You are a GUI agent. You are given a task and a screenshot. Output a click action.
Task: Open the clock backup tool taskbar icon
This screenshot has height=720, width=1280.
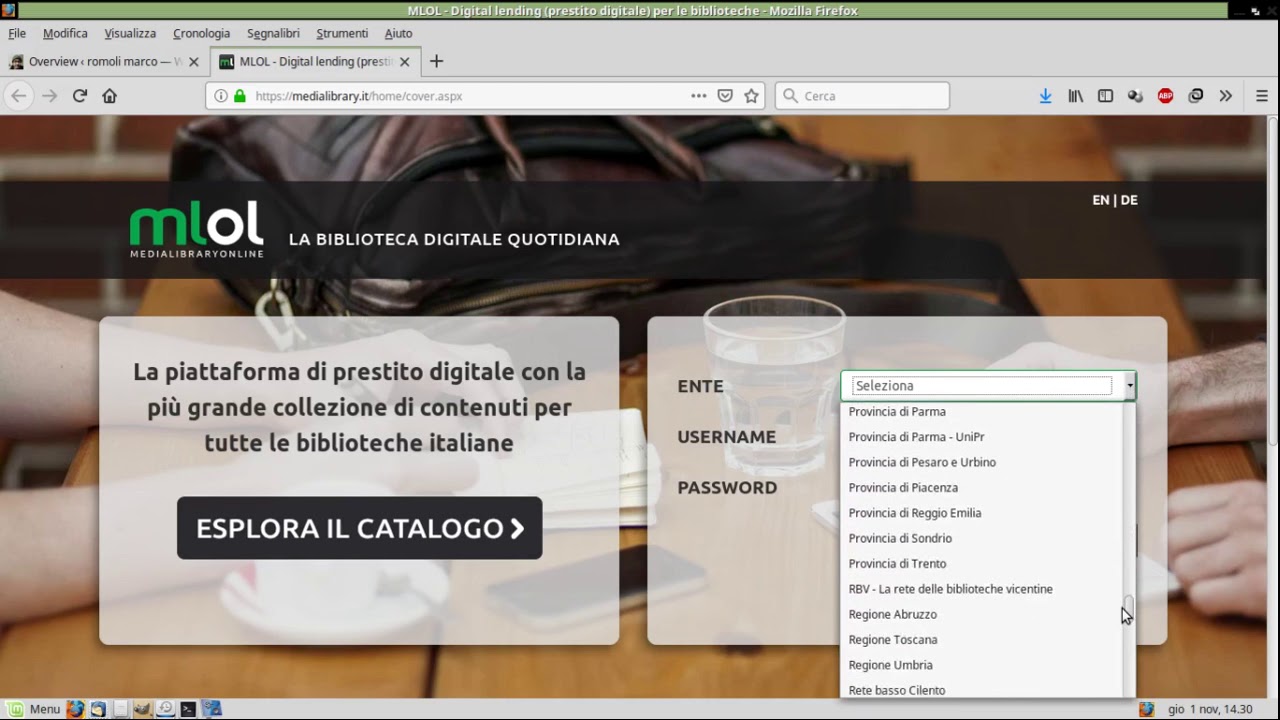tap(165, 709)
